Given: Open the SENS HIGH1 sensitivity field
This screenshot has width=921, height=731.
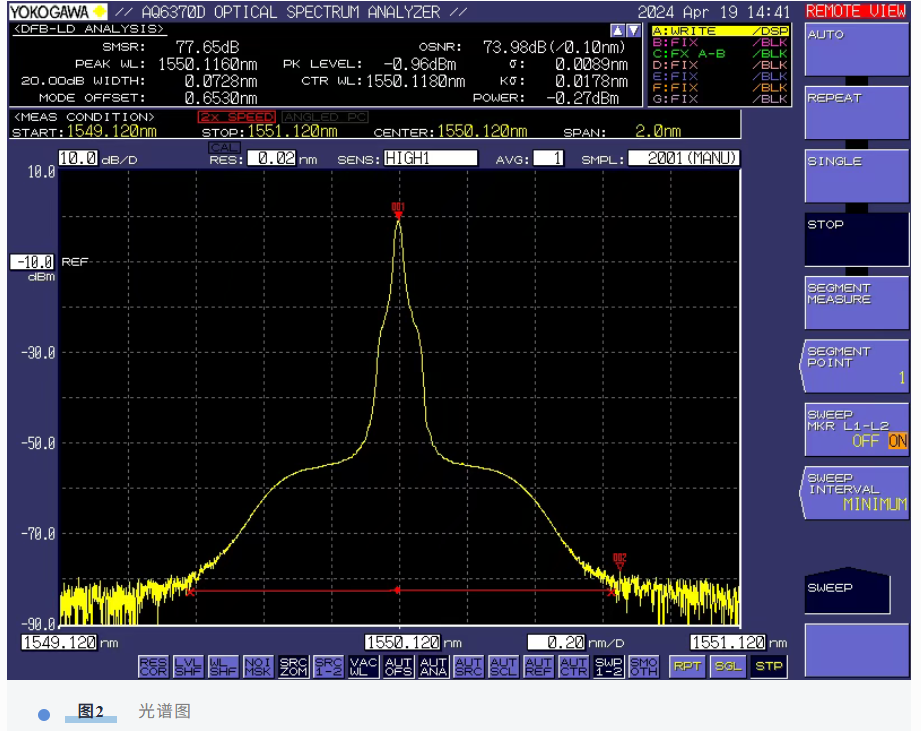Looking at the screenshot, I should pyautogui.click(x=430, y=158).
